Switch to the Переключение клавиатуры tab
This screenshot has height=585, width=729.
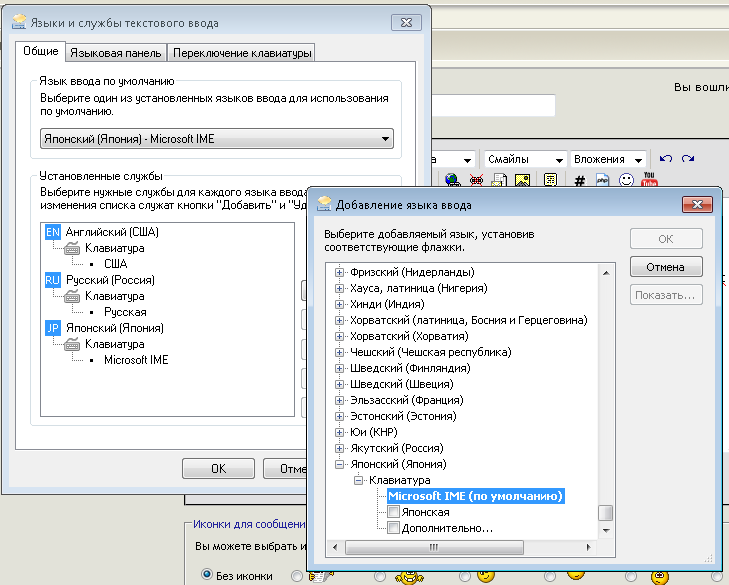click(x=242, y=53)
